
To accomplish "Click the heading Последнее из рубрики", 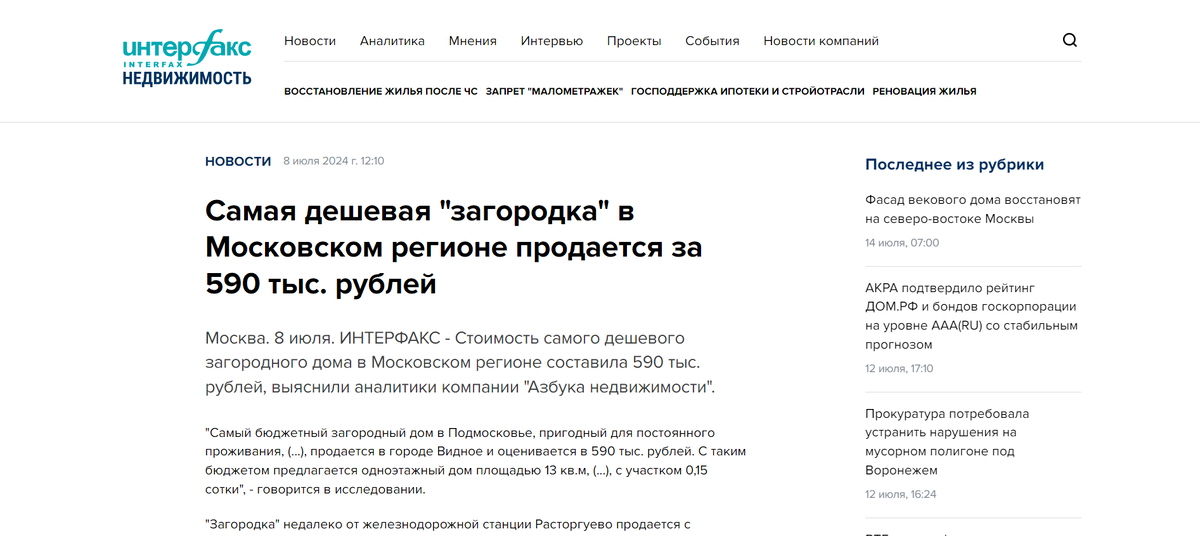I will coord(954,165).
